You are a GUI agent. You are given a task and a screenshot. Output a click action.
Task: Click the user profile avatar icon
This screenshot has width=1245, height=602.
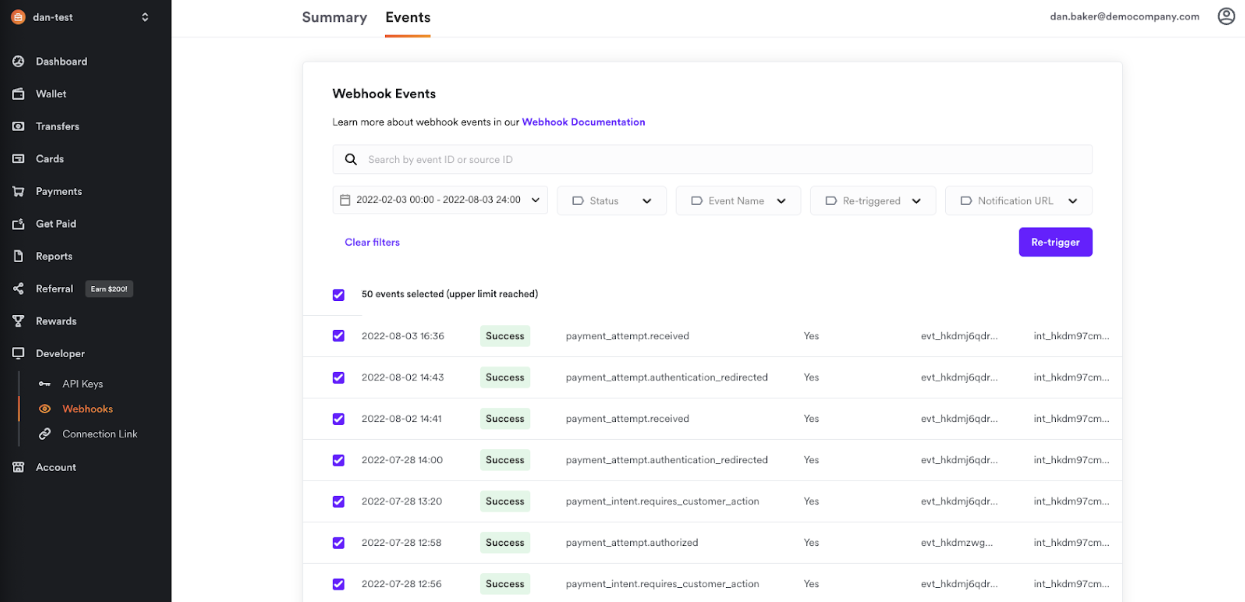(x=1226, y=17)
